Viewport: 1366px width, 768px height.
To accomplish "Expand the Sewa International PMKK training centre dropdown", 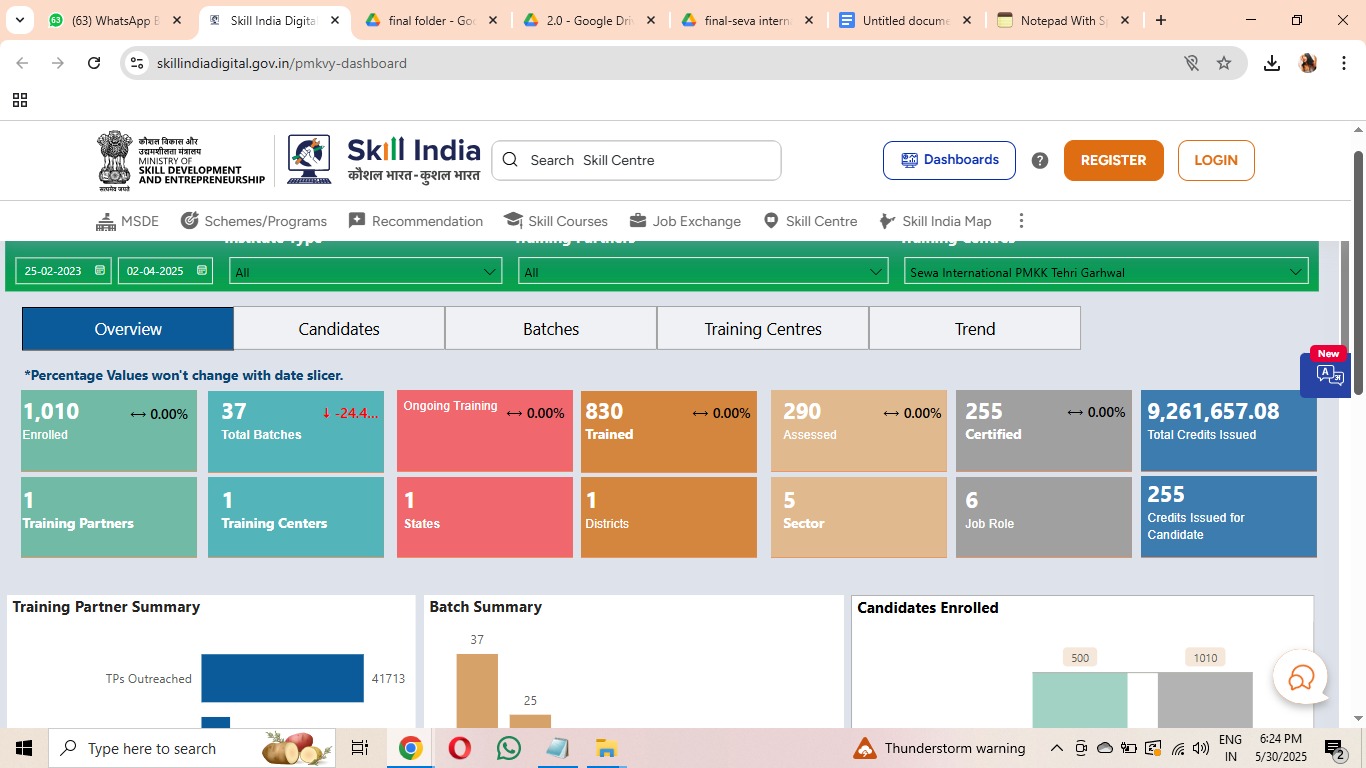I will pos(1106,271).
